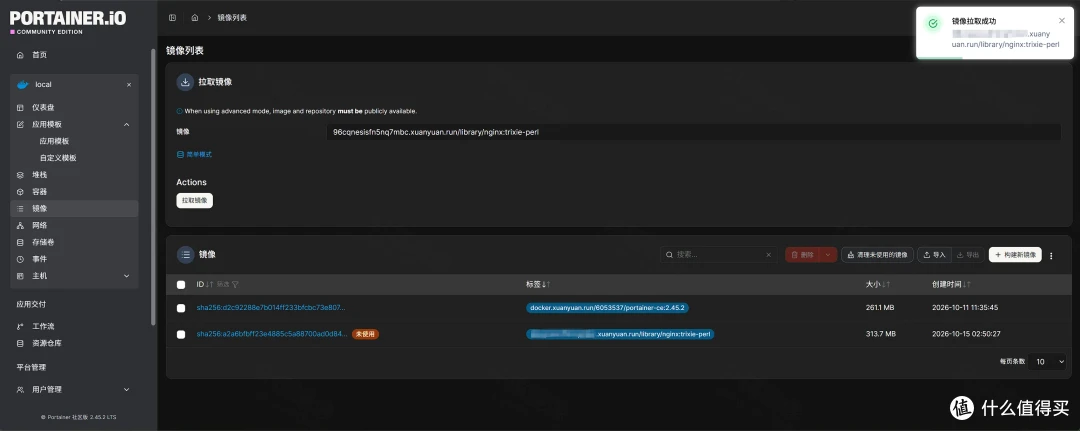
Task: Click the red 删除 button
Action: [x=803, y=255]
